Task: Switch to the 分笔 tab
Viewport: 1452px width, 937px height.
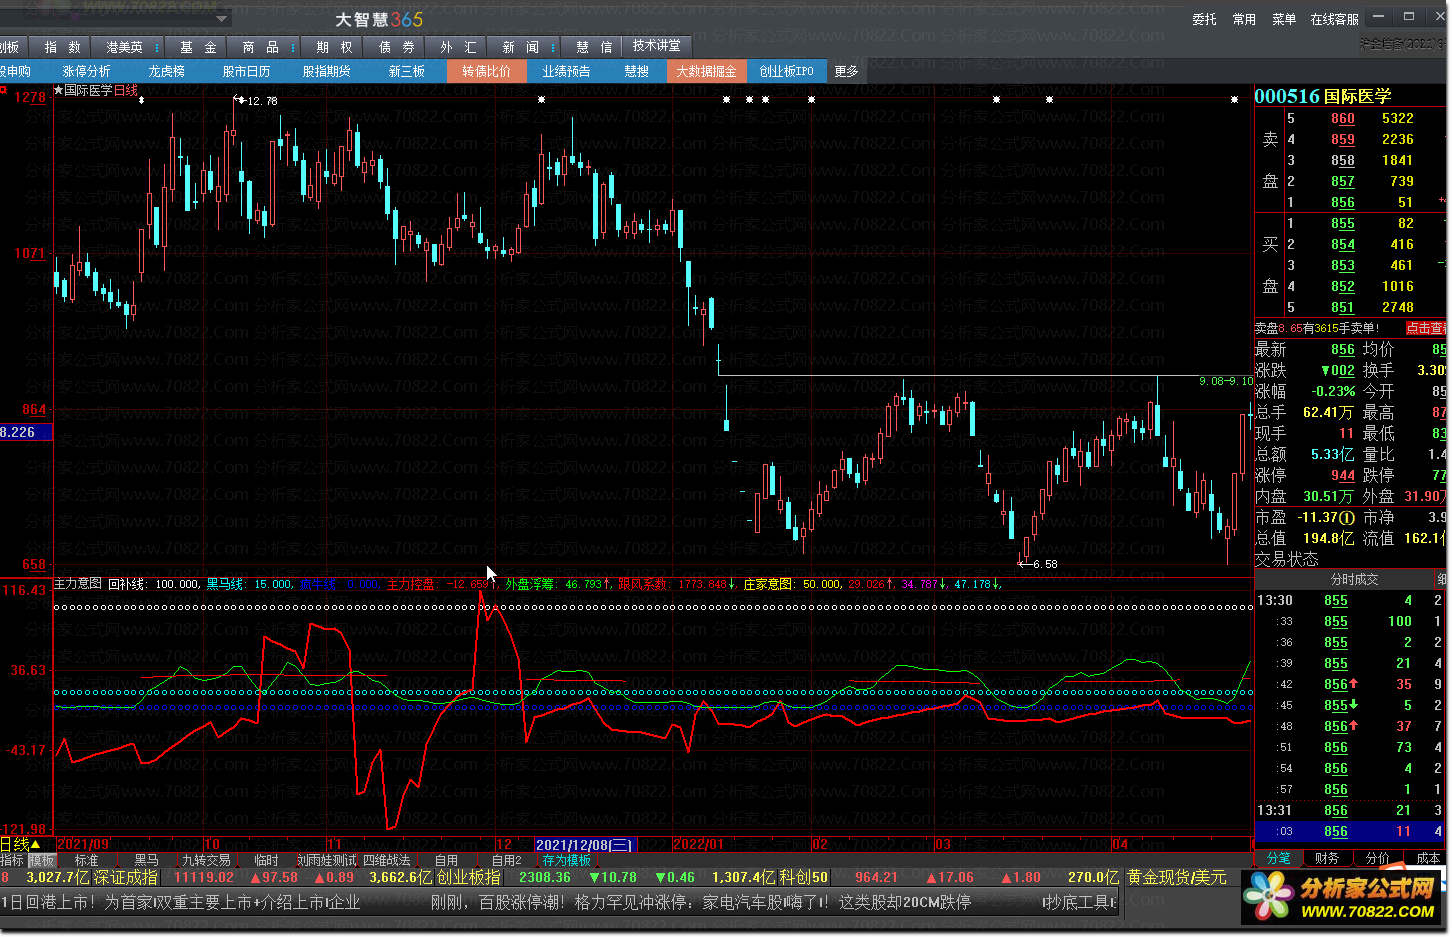Action: (1278, 858)
